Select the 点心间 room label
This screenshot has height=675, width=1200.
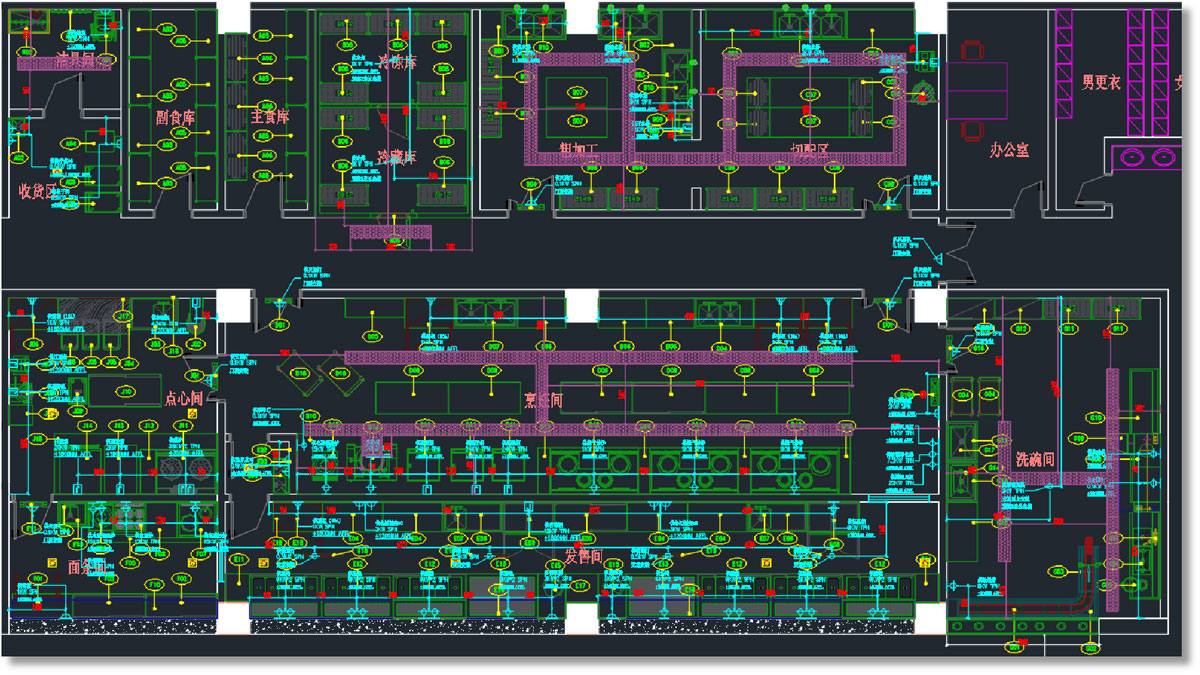tap(184, 399)
